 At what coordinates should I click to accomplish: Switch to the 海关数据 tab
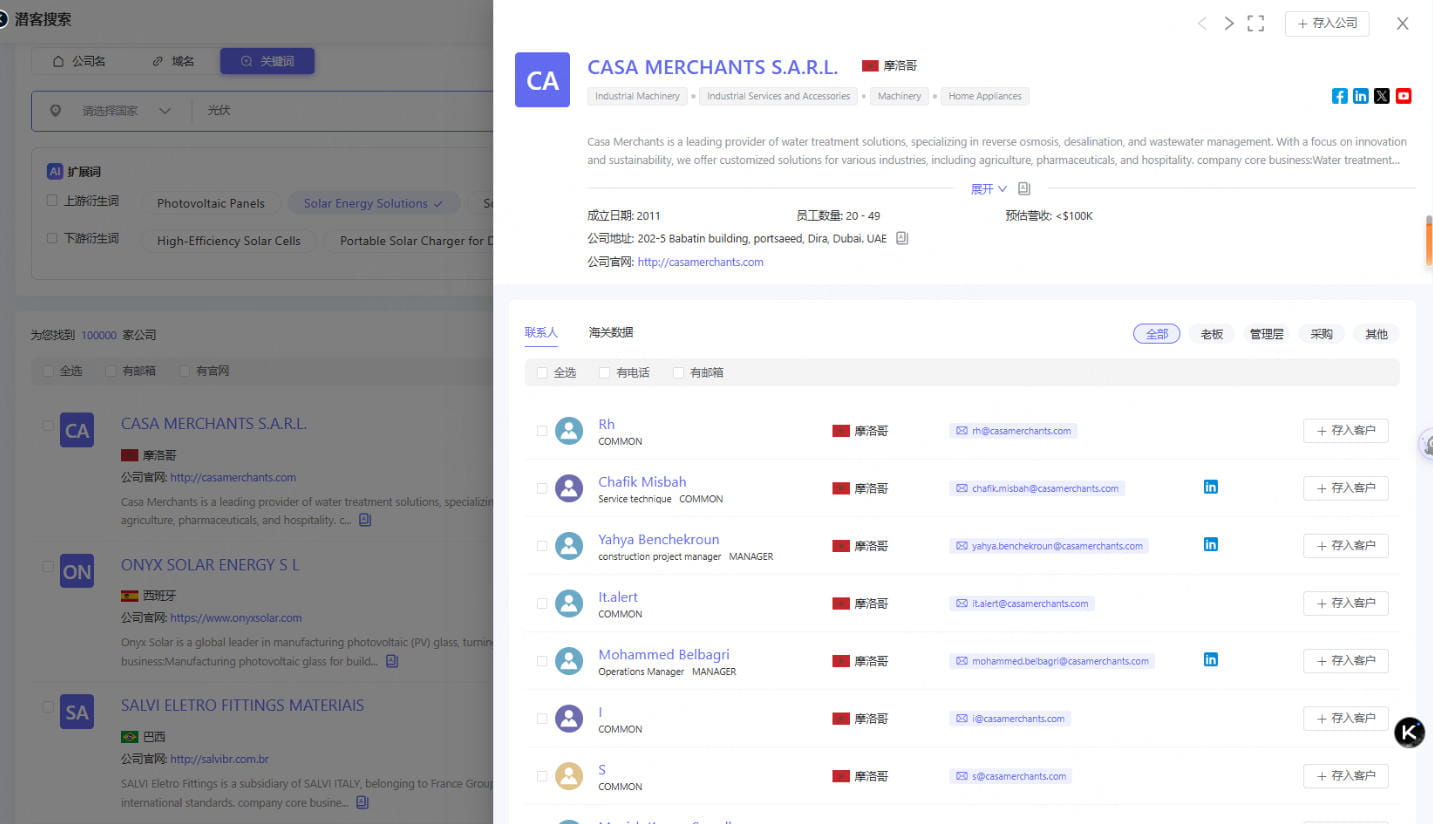point(611,332)
